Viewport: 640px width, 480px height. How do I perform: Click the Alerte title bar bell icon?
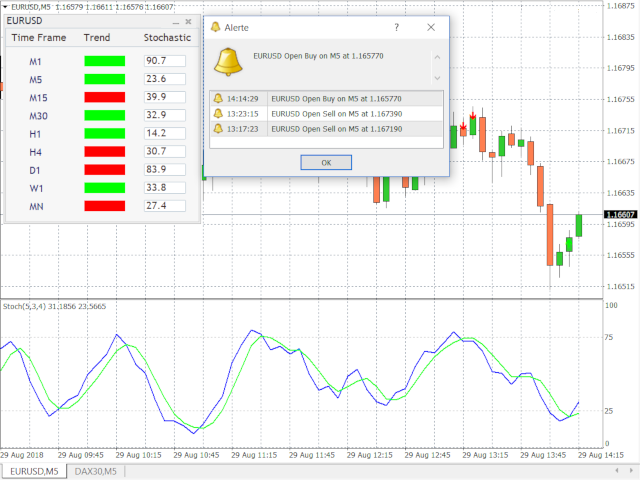tap(215, 27)
